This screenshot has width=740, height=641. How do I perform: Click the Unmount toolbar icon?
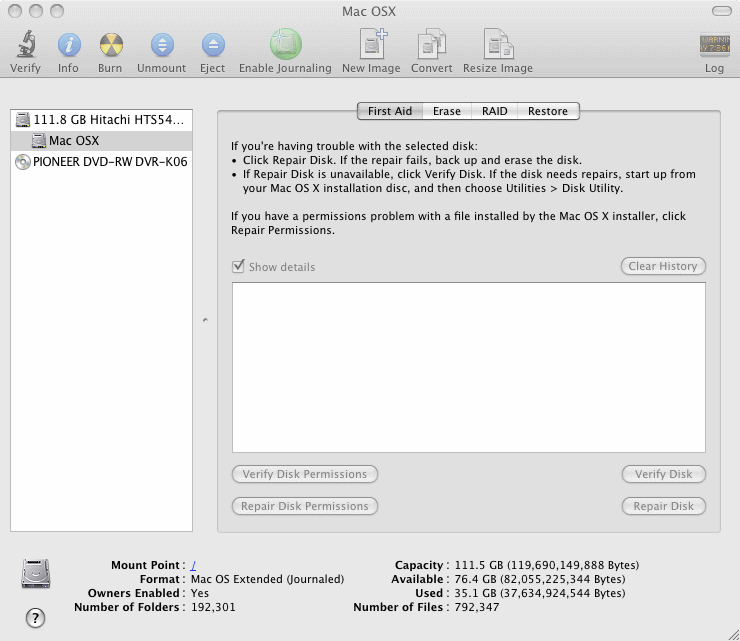(162, 45)
